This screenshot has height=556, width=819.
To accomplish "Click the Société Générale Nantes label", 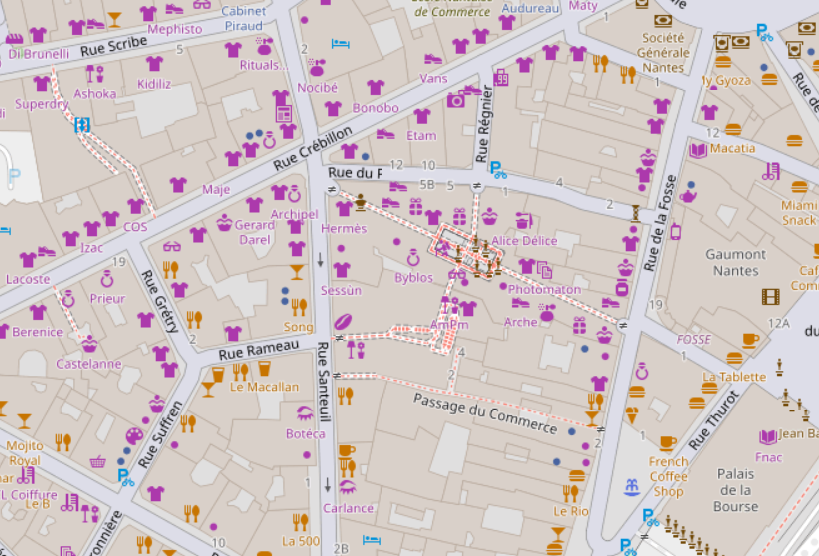I will pos(663,53).
